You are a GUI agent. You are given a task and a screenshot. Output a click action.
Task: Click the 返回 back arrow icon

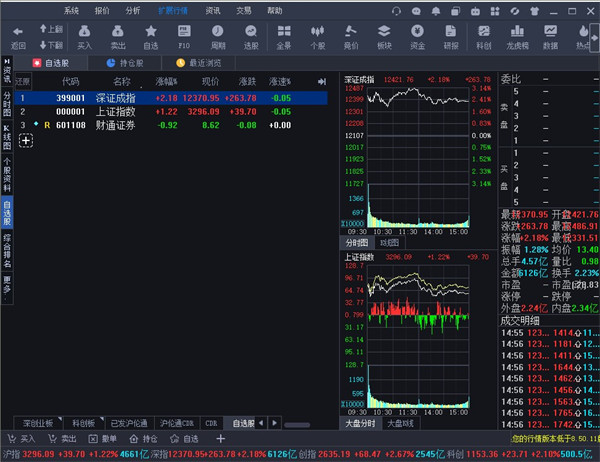(x=18, y=31)
